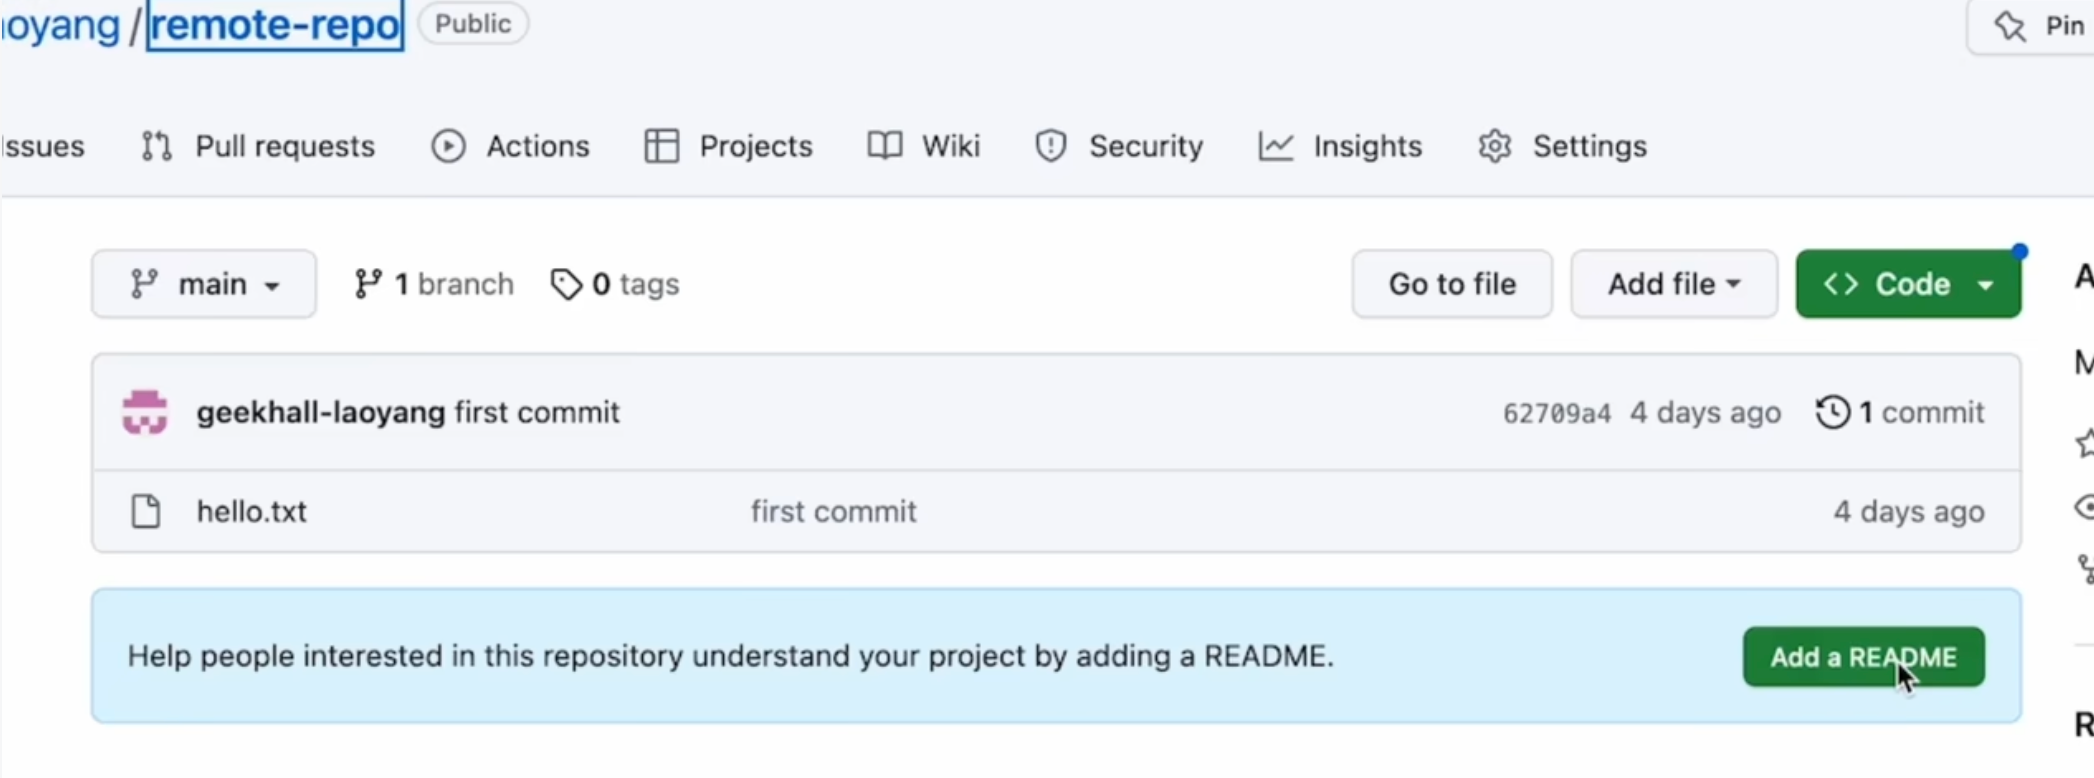The image size is (2094, 778).
Task: Open the Pull requests tab
Action: point(258,146)
